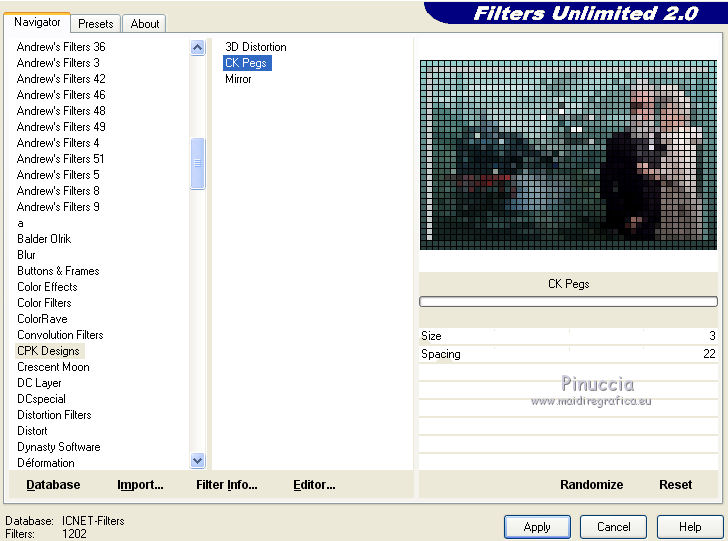Screen dimensions: 728x541
Task: Select Andrew's Filters 5 category
Action: 58,175
